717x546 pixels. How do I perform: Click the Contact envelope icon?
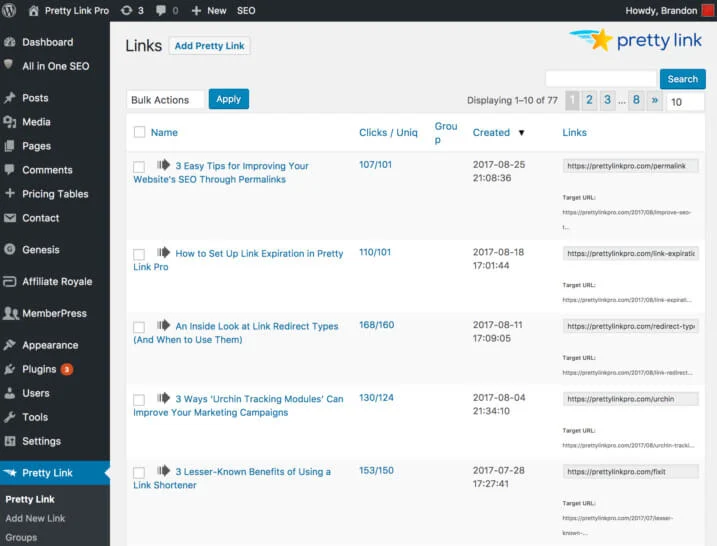click(10, 218)
